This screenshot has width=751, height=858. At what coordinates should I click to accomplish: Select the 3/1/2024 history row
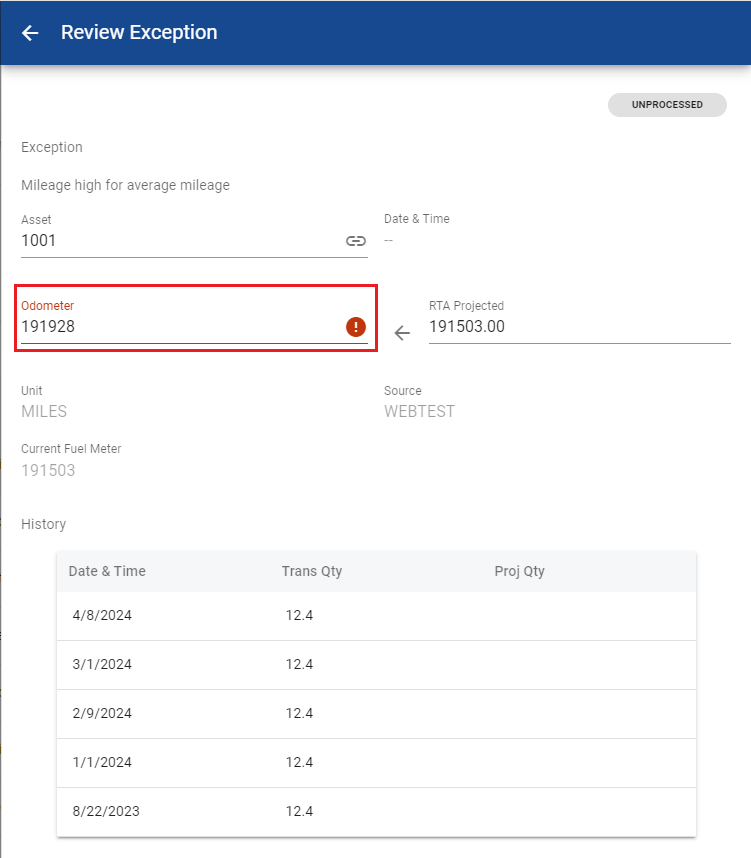click(x=376, y=665)
